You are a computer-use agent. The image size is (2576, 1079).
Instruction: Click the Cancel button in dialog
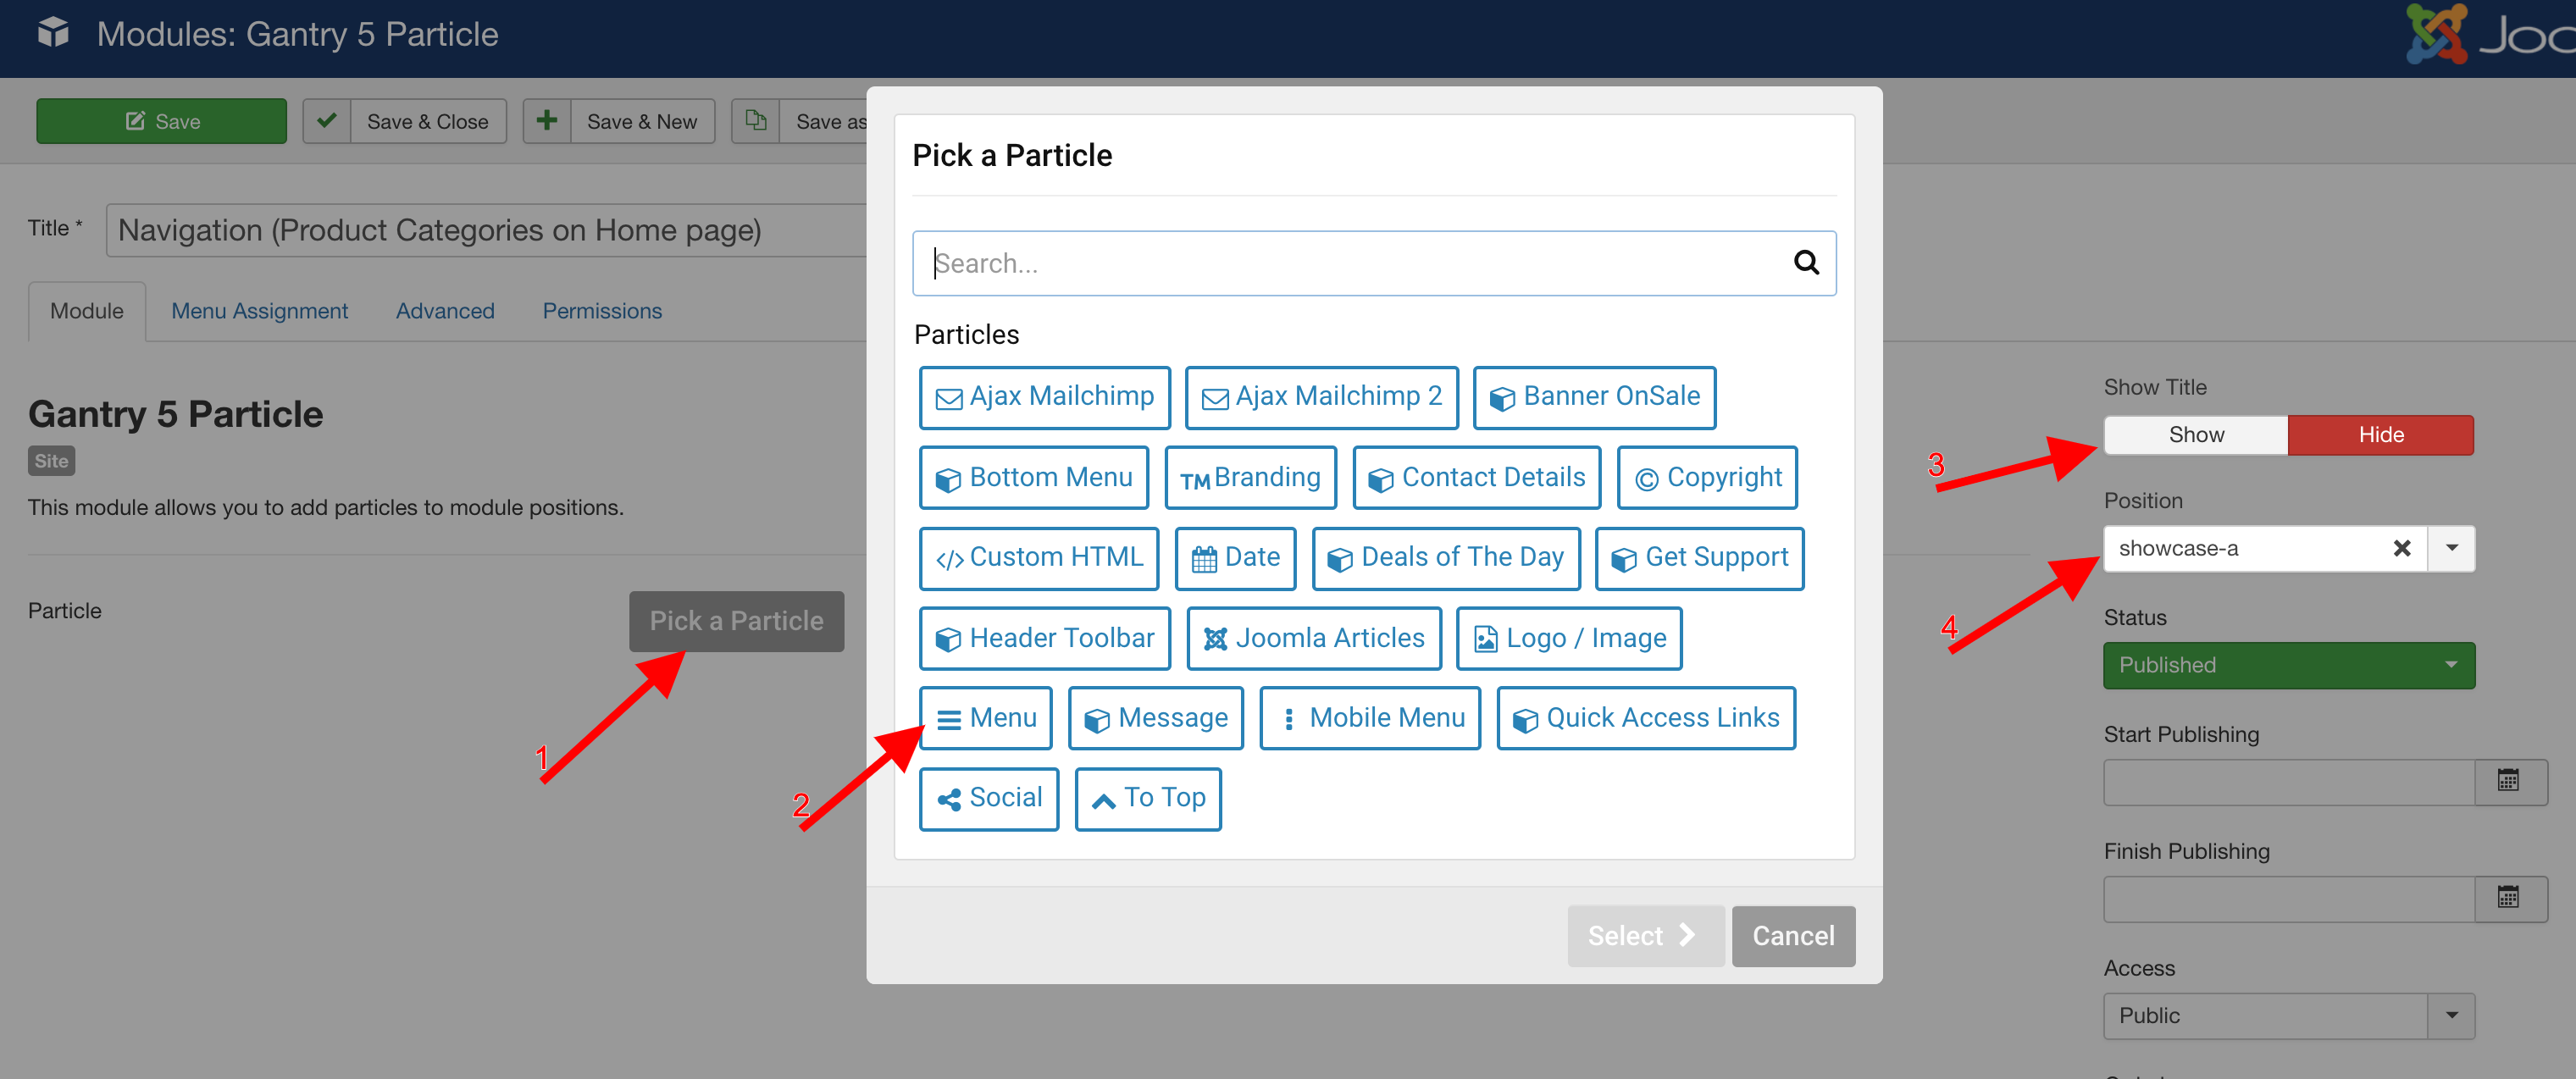click(x=1792, y=934)
